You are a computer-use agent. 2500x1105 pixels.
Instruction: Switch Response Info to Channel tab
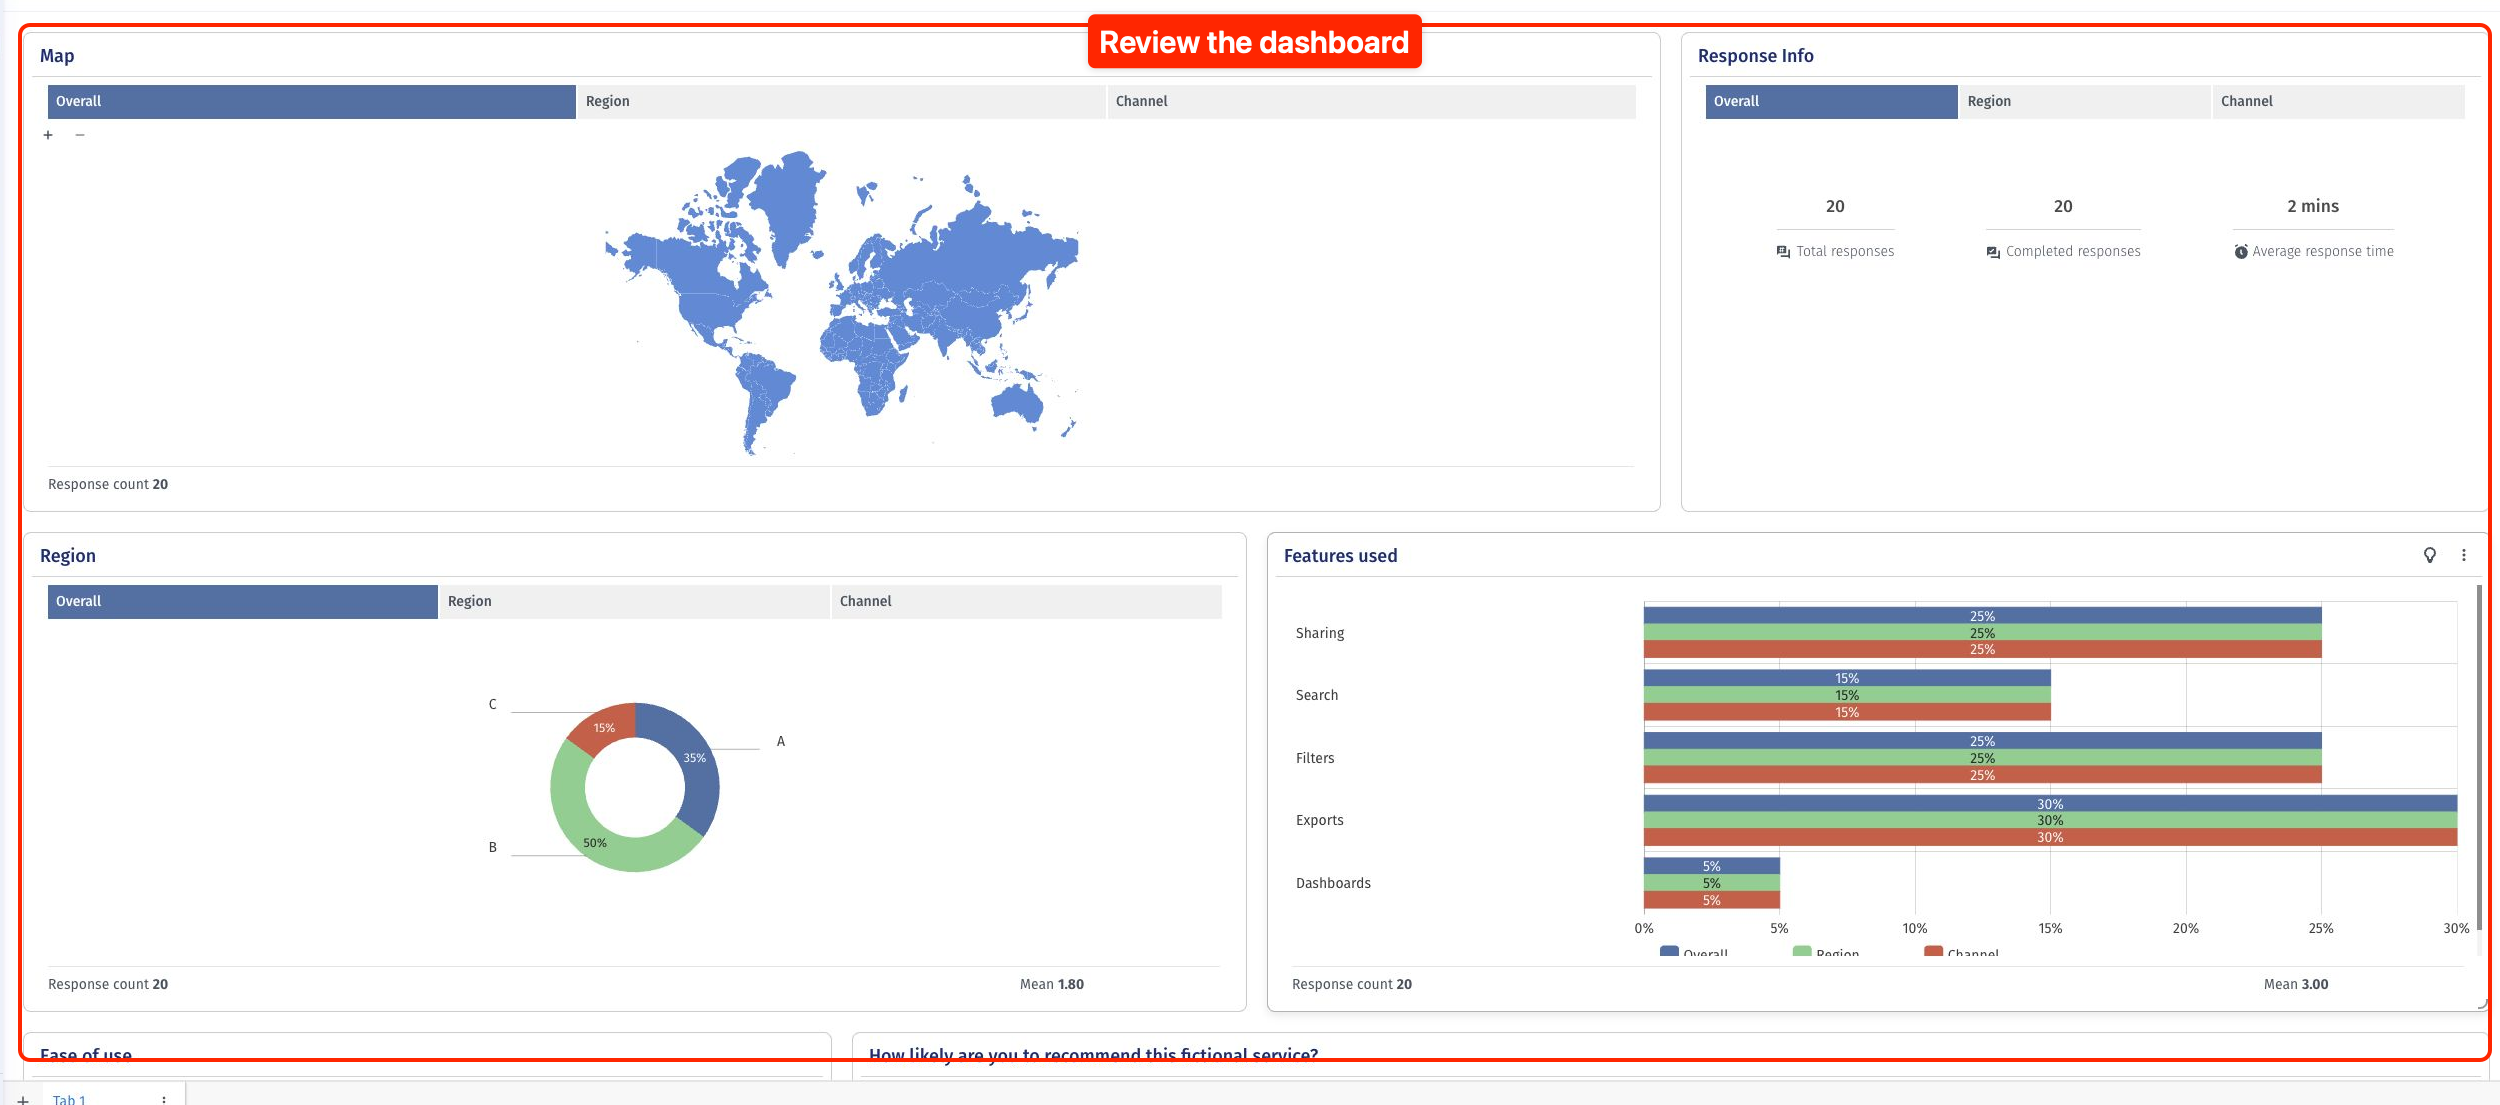pyautogui.click(x=2338, y=101)
